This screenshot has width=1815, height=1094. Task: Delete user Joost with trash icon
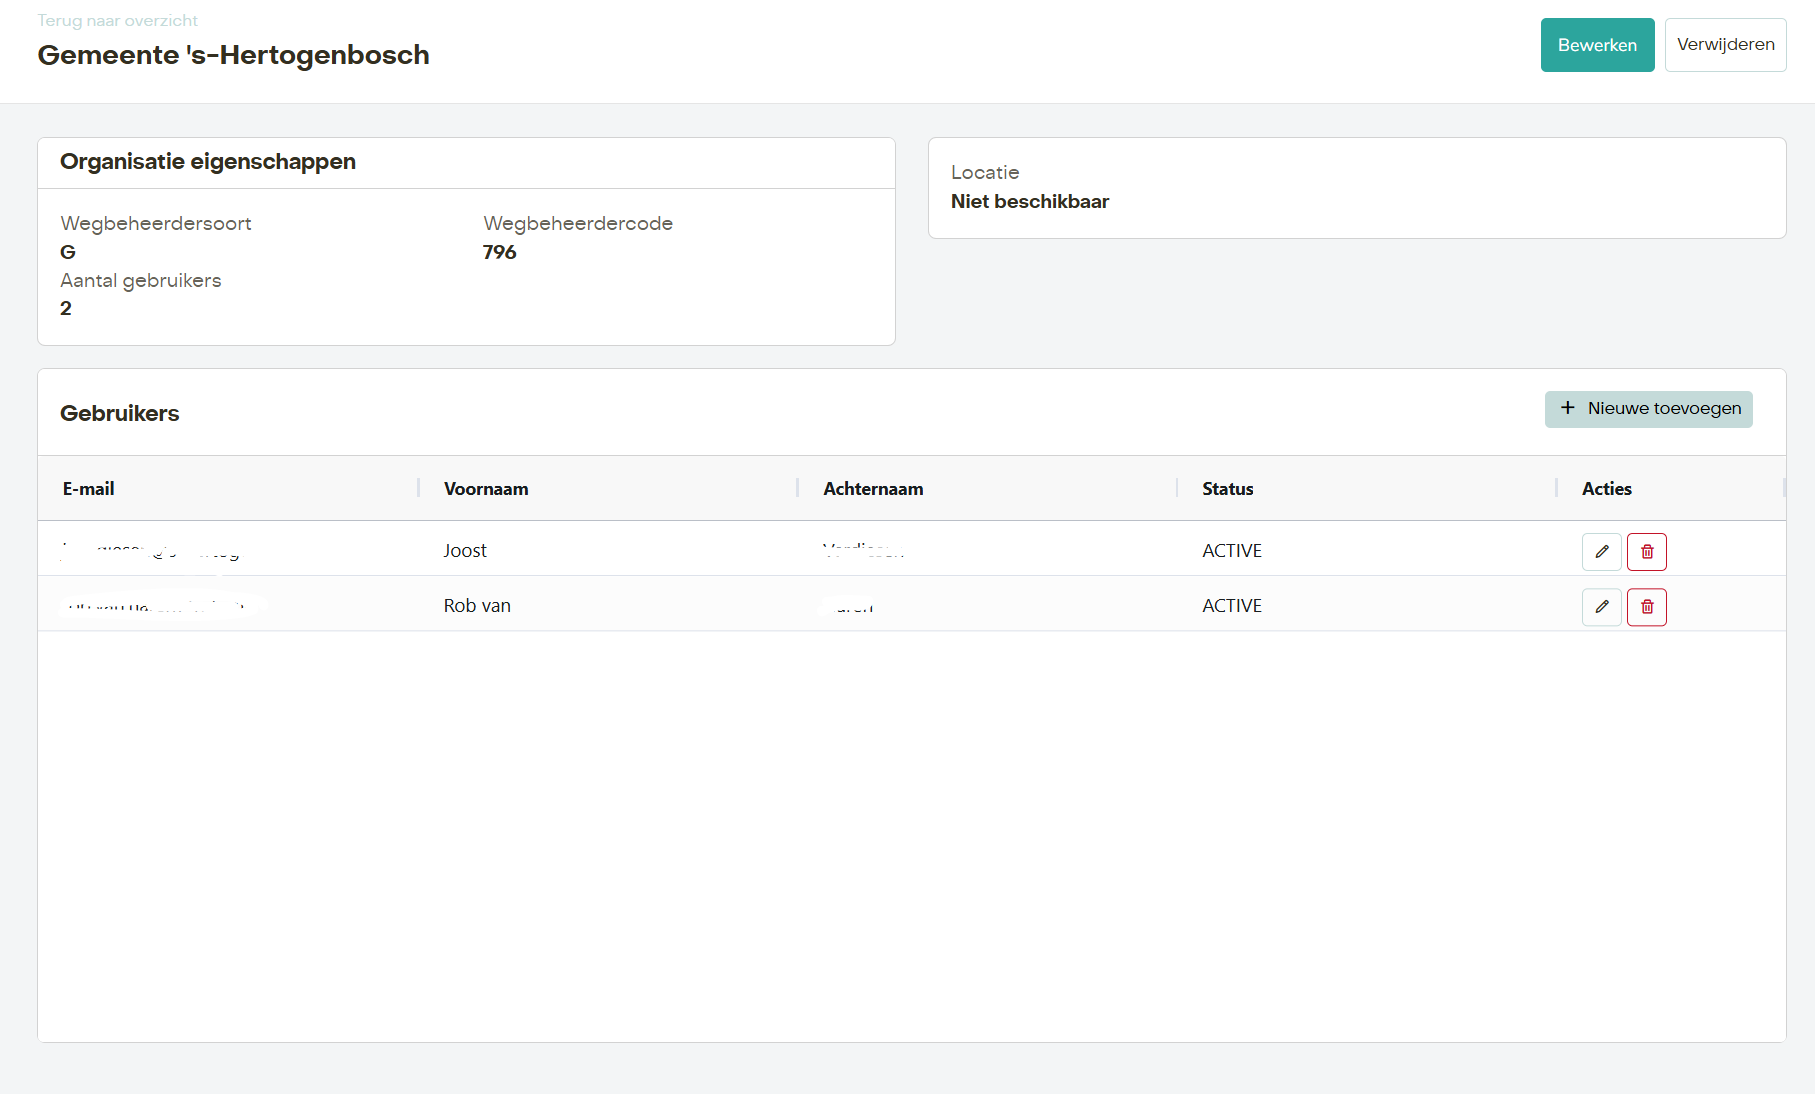pos(1646,551)
